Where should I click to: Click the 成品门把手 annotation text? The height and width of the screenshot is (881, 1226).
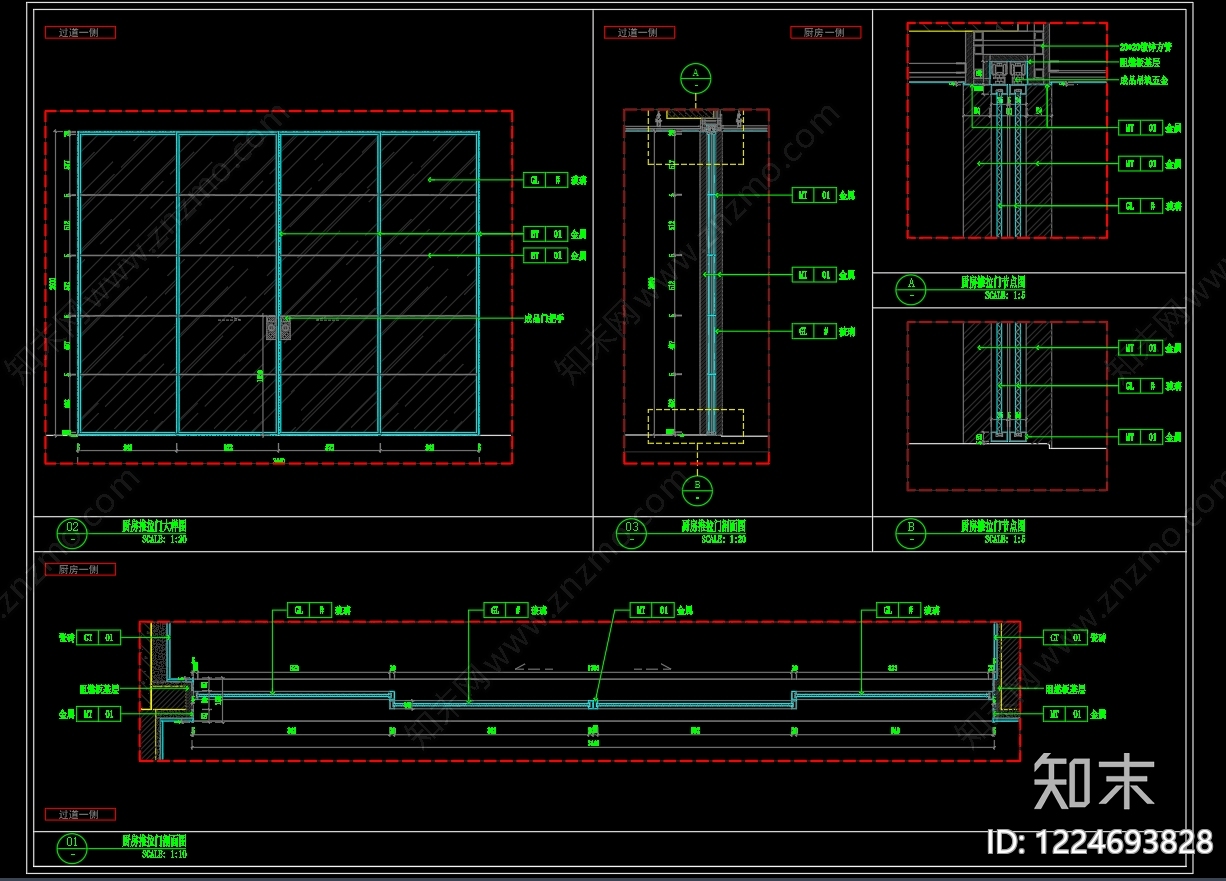(x=545, y=319)
